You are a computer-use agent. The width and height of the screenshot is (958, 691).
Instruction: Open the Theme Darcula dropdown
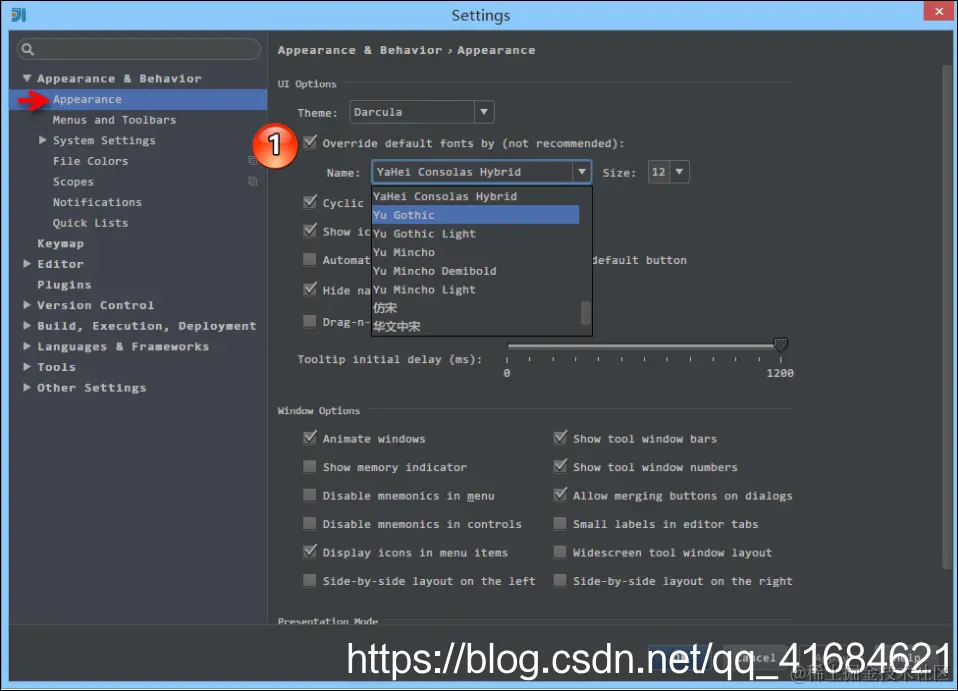click(422, 112)
